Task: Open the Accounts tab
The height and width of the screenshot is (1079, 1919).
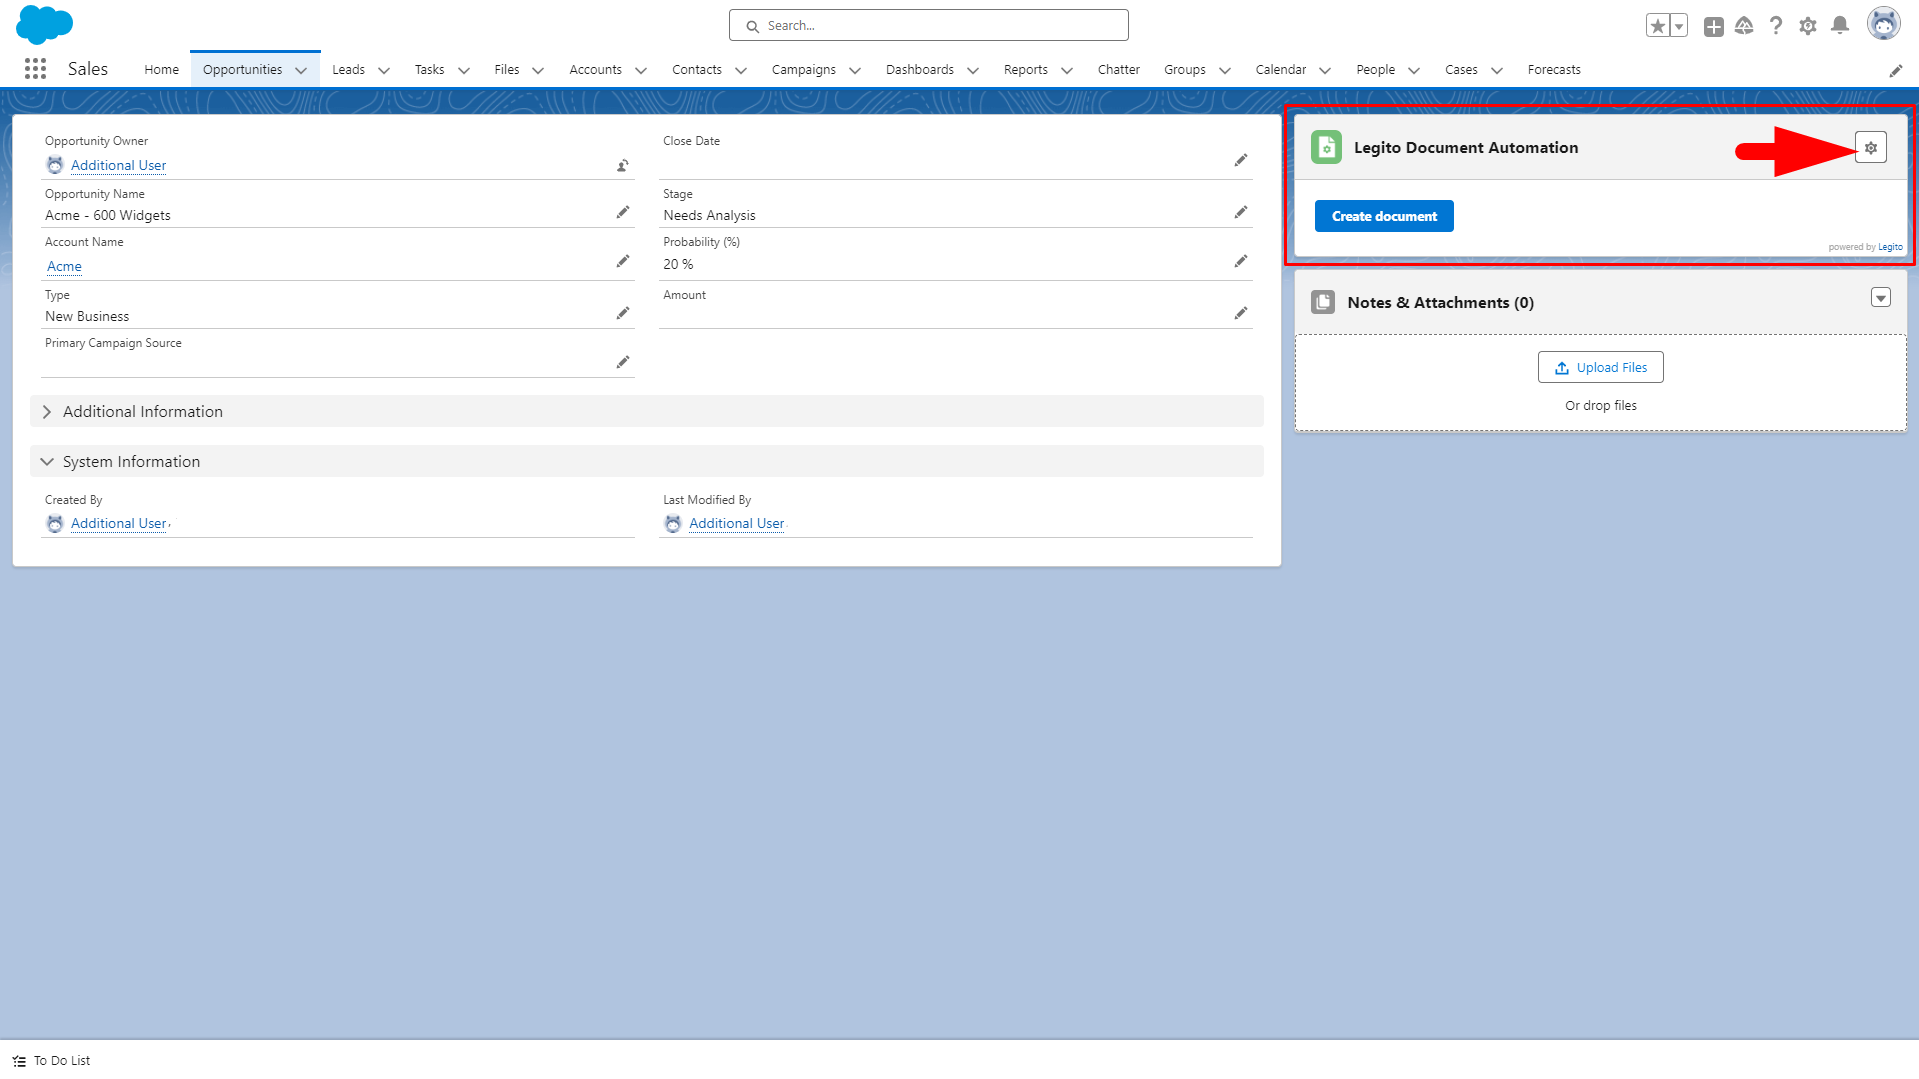Action: [x=595, y=69]
